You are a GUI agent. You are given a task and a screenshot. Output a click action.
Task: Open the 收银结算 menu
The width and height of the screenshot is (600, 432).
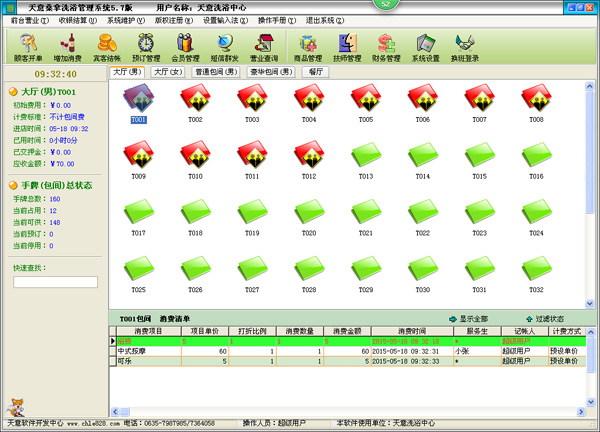[x=77, y=20]
